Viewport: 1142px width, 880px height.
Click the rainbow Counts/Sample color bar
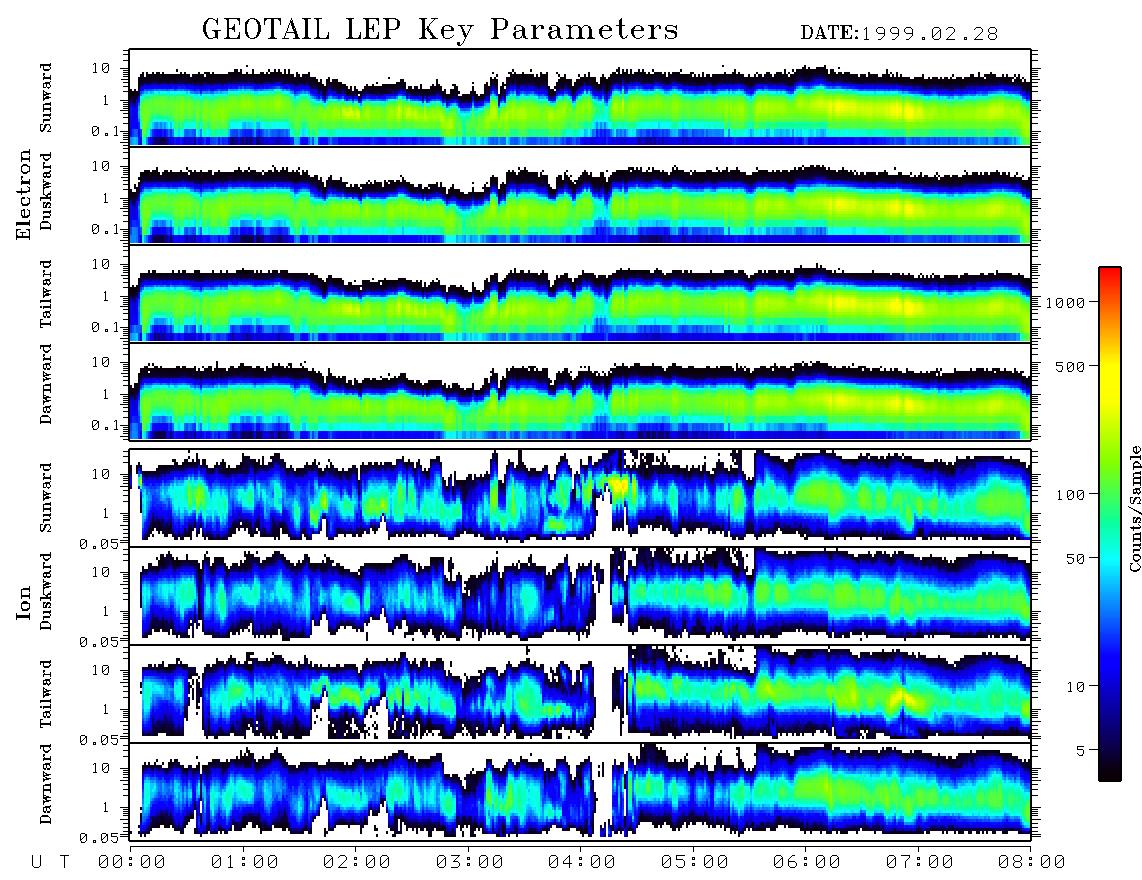[x=1109, y=524]
